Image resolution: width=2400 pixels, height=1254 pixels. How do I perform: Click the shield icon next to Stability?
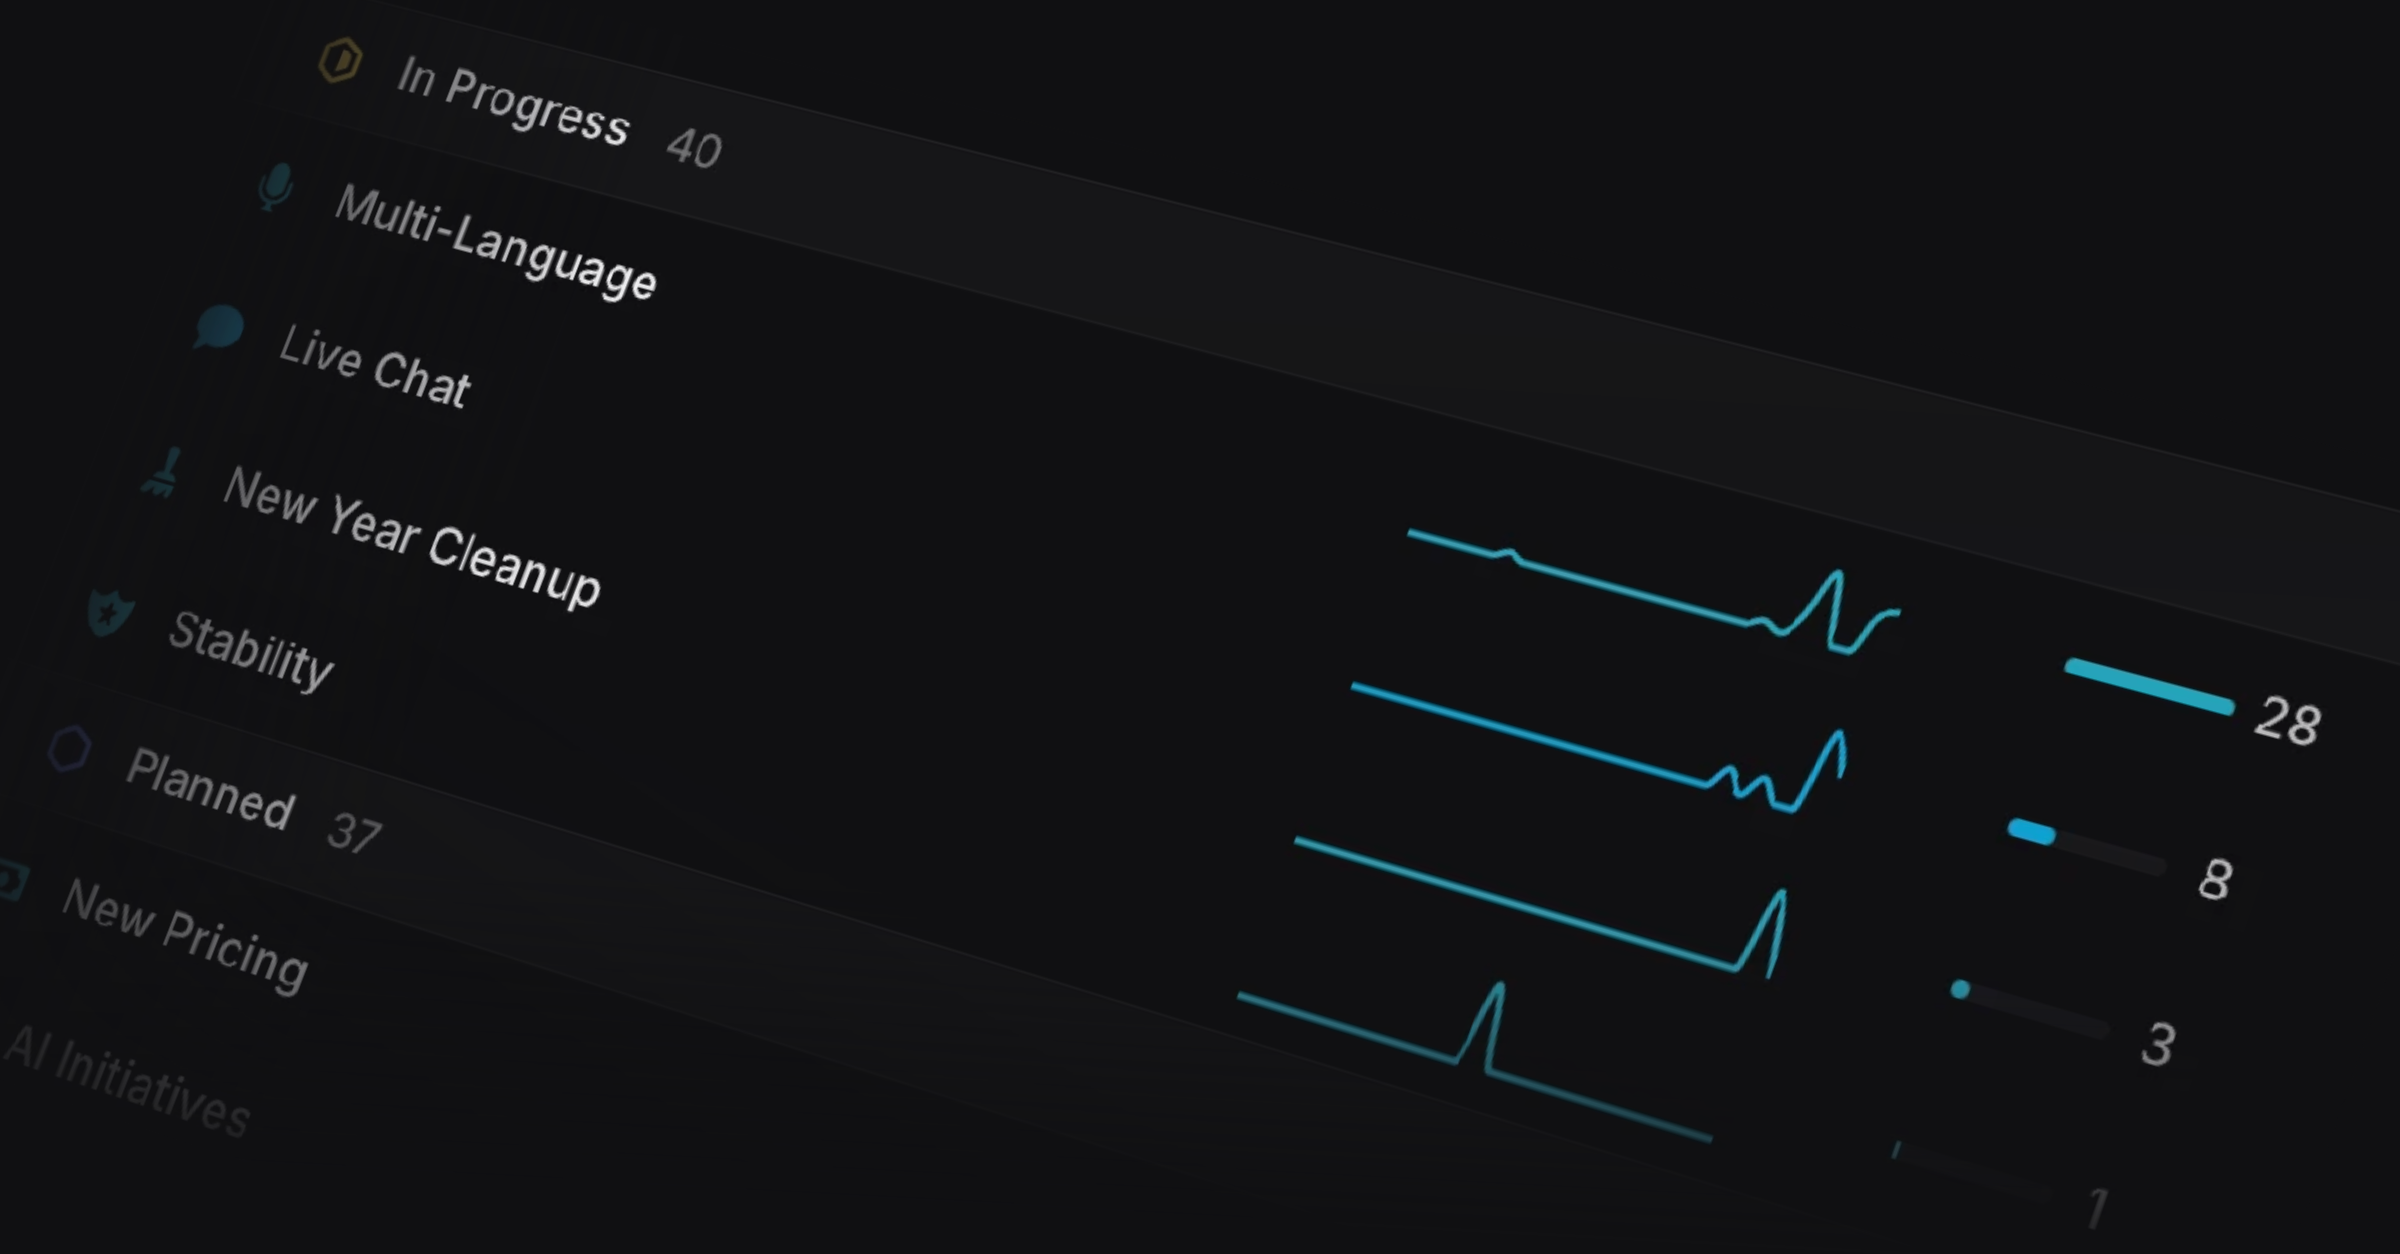[109, 611]
